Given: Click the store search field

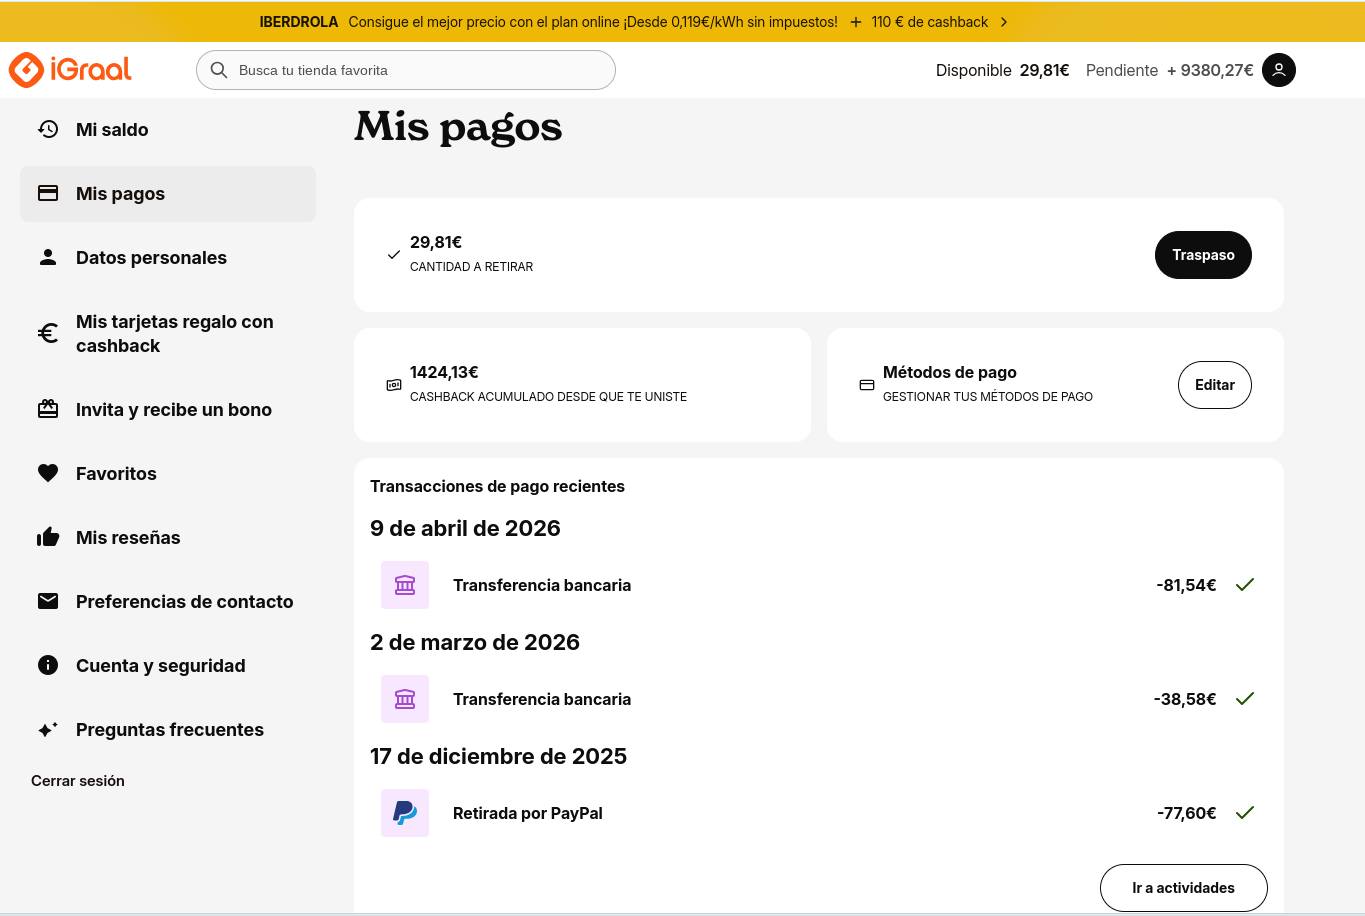Looking at the screenshot, I should (x=405, y=70).
